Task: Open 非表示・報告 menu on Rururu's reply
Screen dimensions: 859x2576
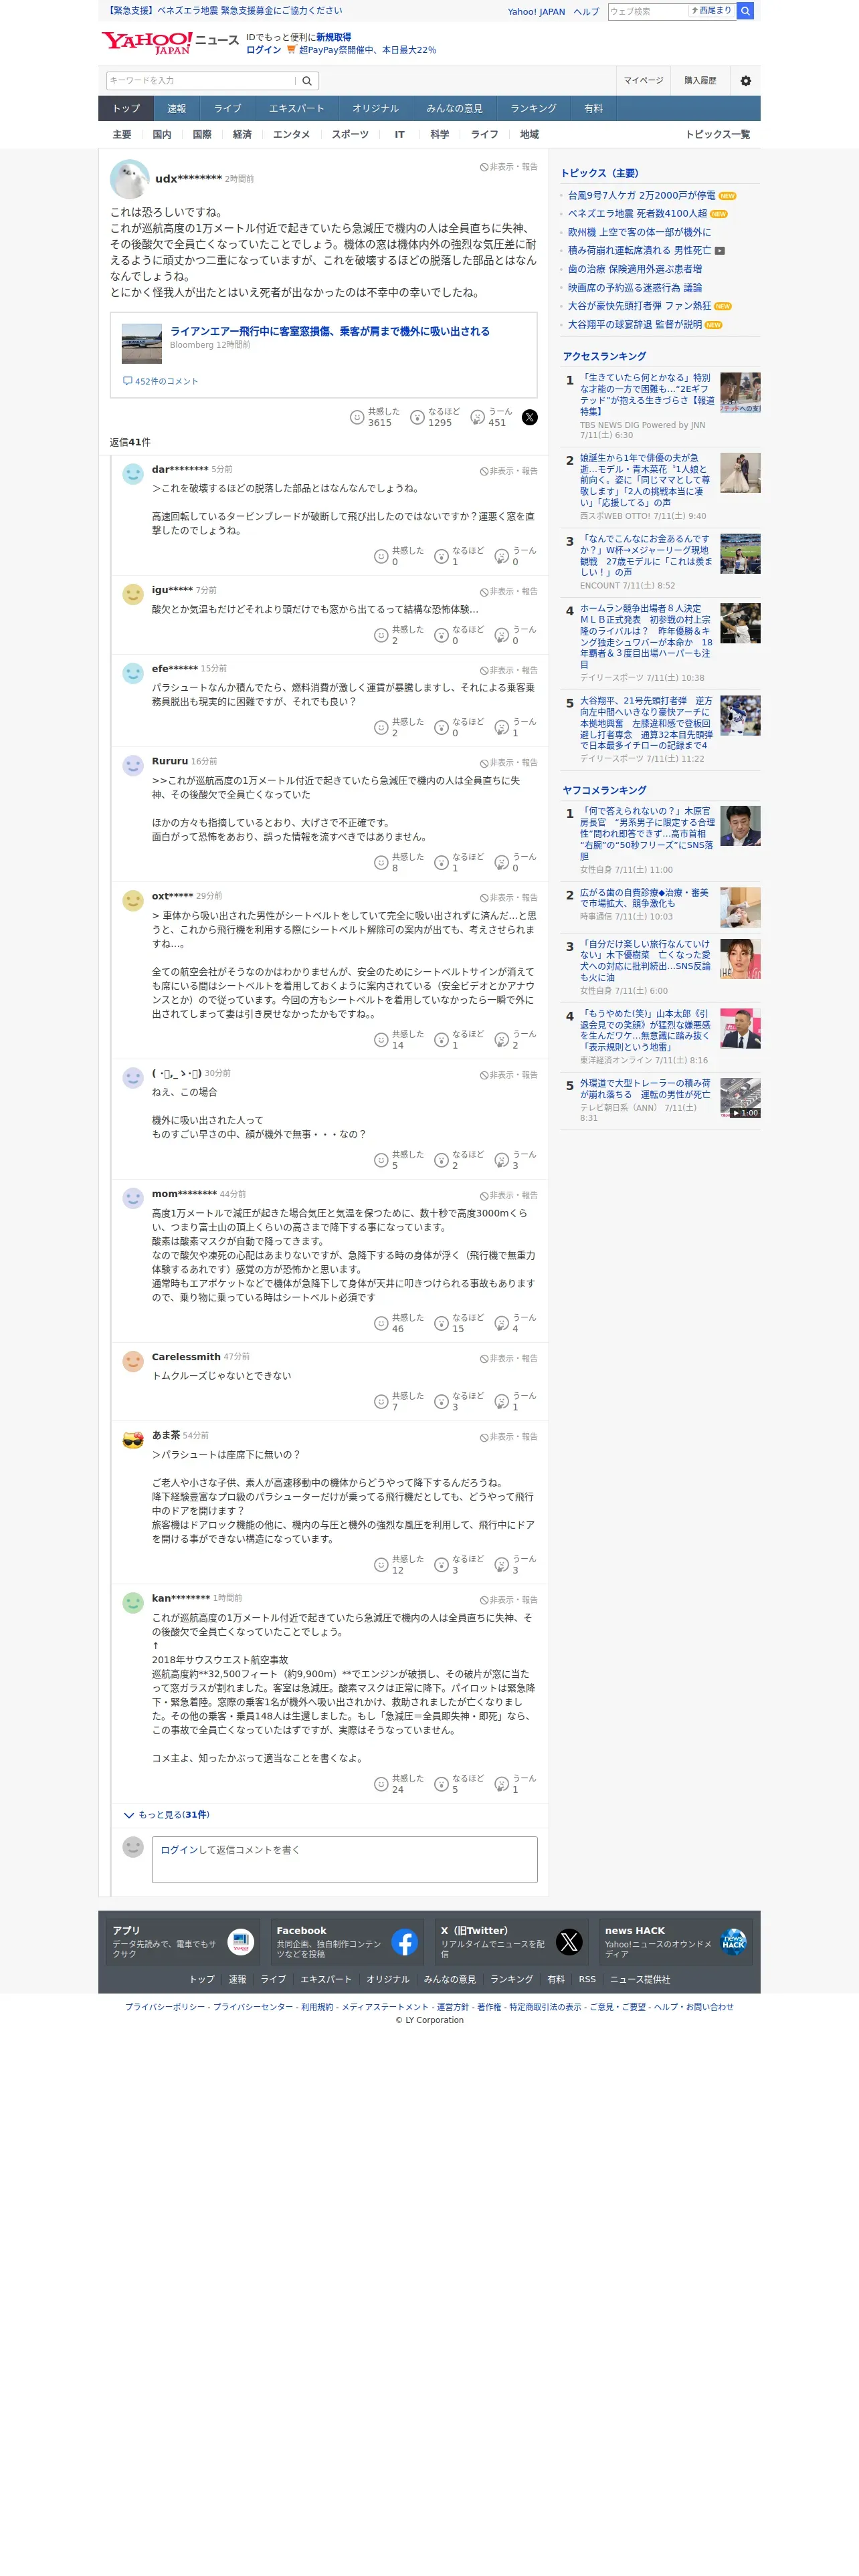Action: (x=508, y=762)
